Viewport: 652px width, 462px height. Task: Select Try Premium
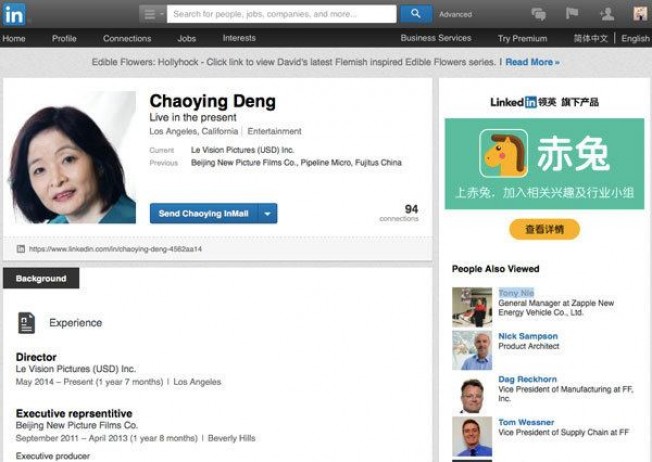click(523, 39)
